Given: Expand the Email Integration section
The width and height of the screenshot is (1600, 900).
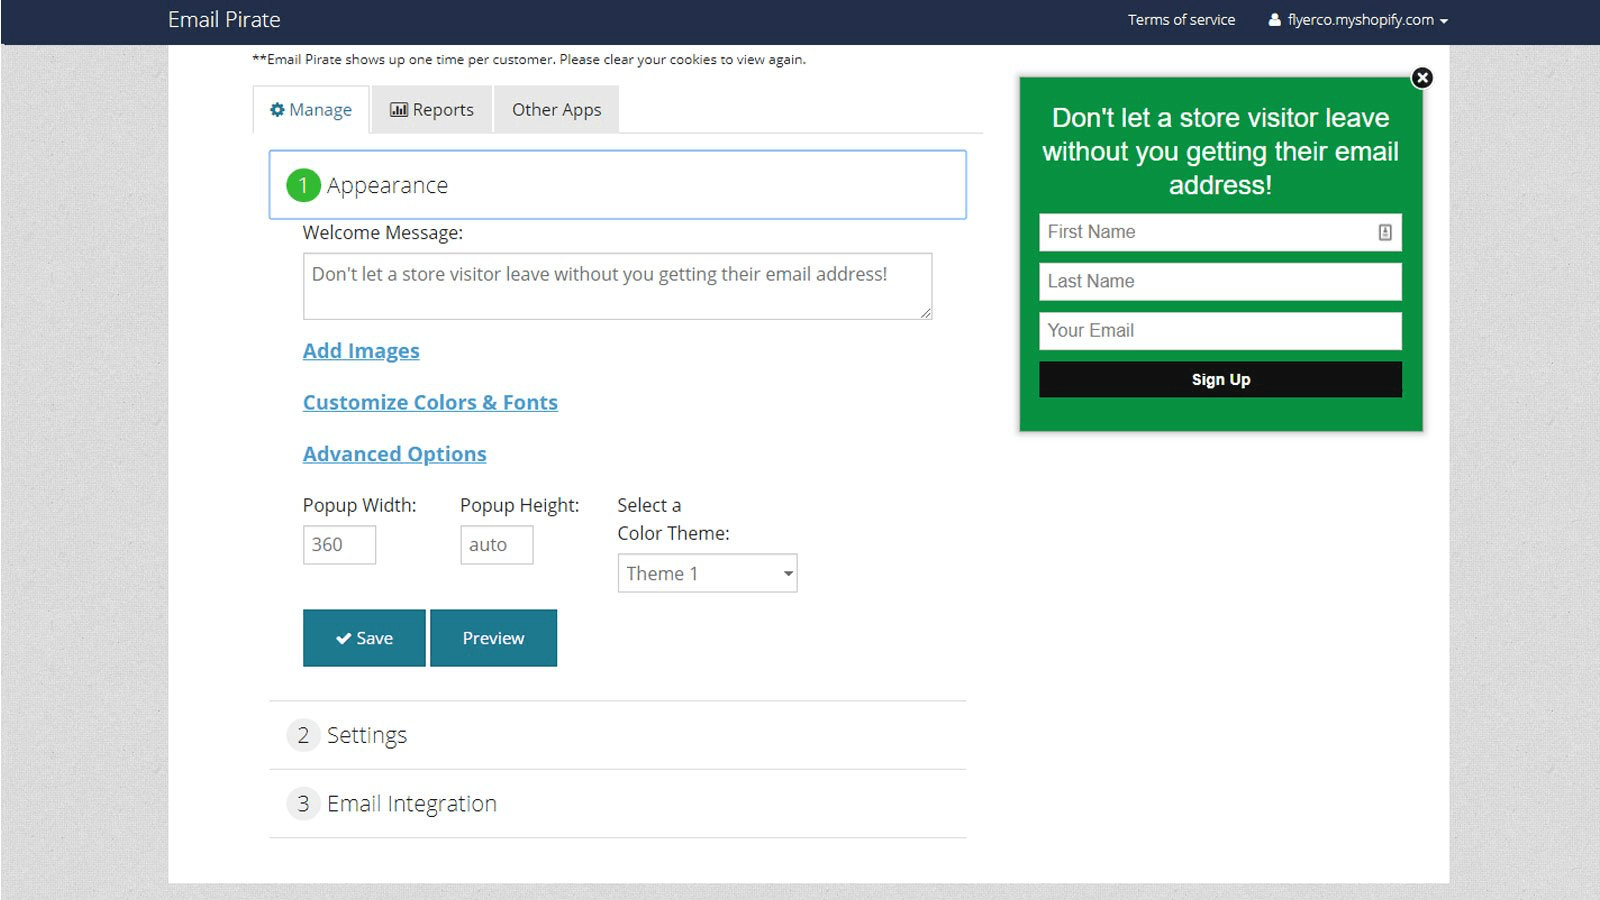Looking at the screenshot, I should click(x=411, y=804).
